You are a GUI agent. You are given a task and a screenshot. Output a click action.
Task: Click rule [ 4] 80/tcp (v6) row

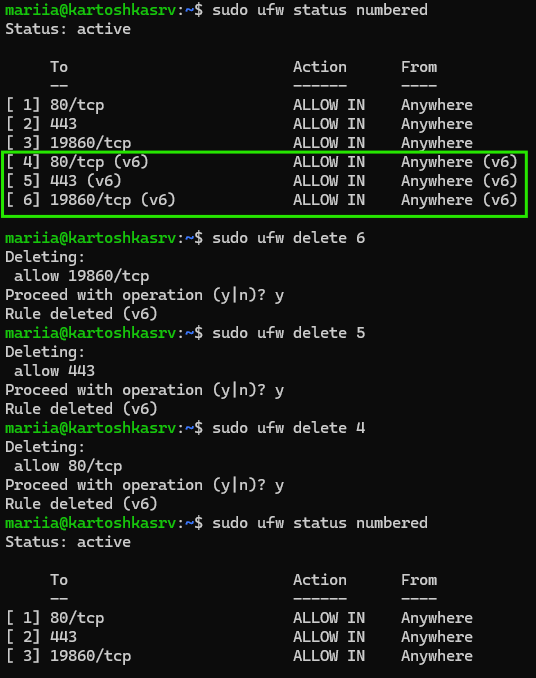click(262, 162)
